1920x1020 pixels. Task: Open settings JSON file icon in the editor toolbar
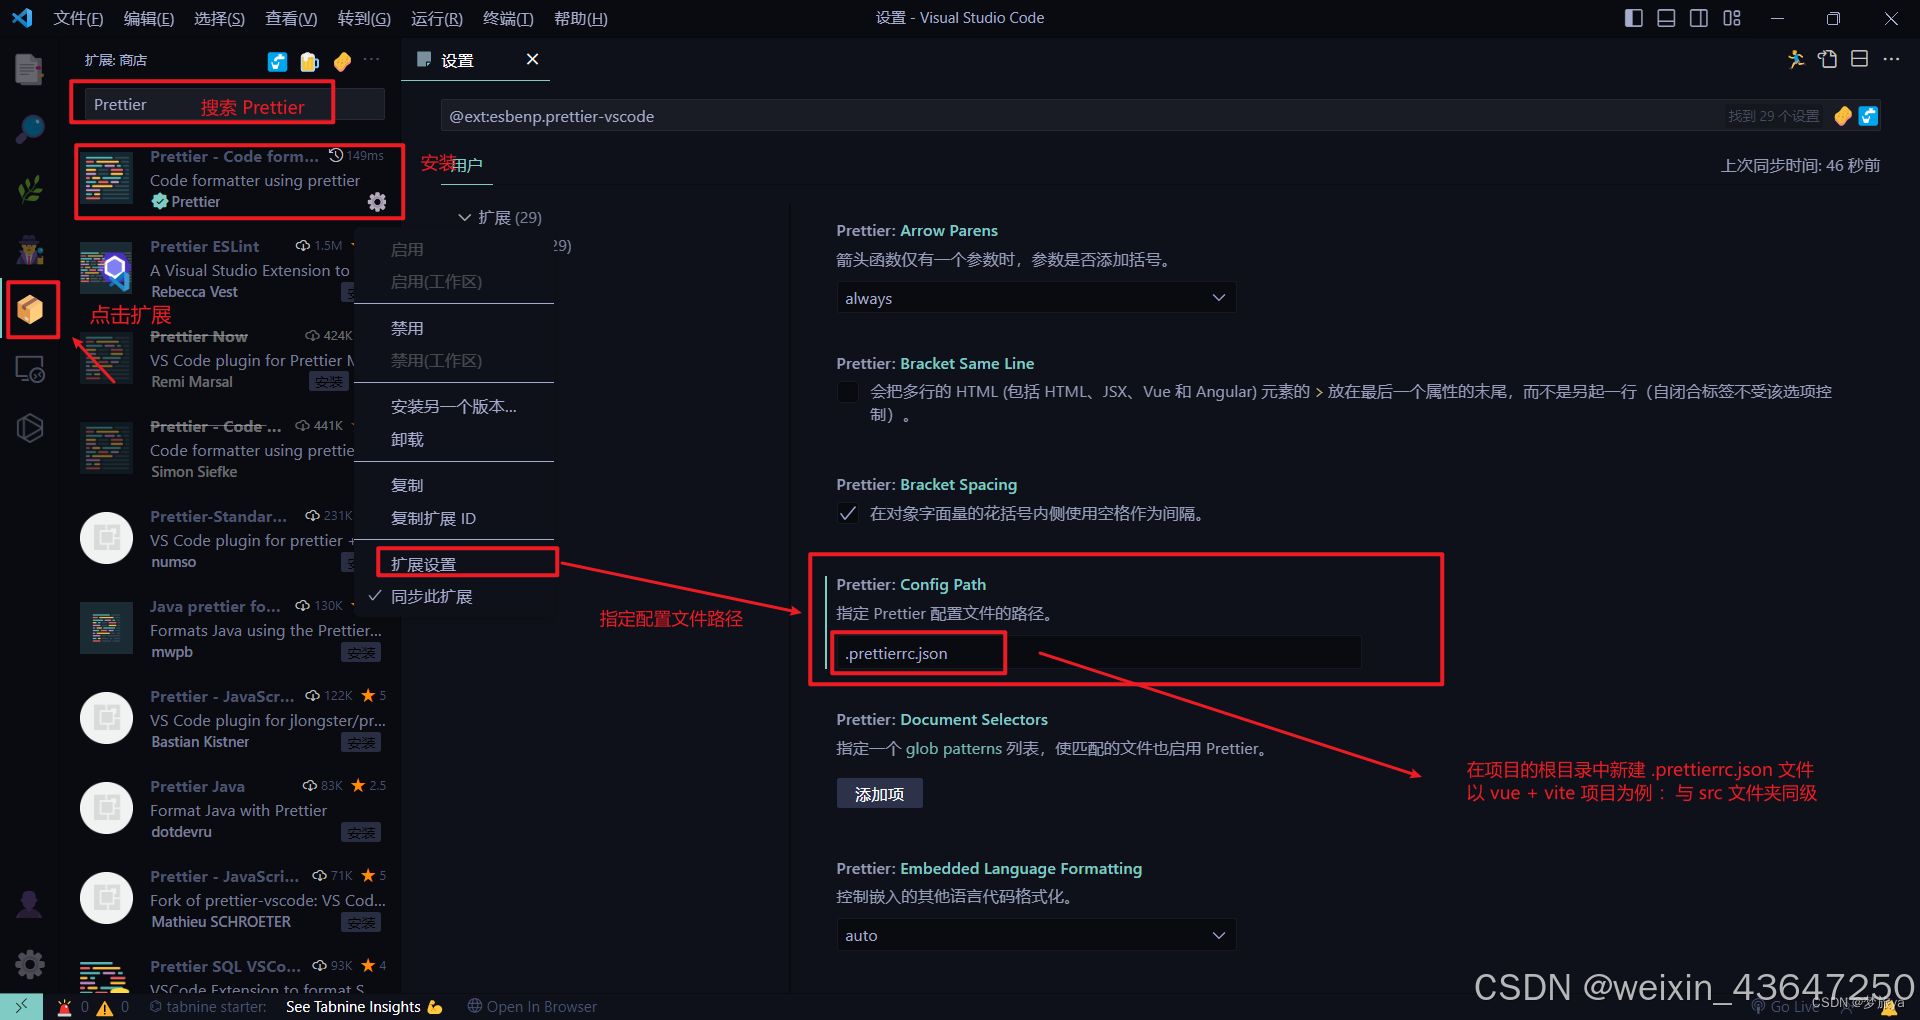1828,60
